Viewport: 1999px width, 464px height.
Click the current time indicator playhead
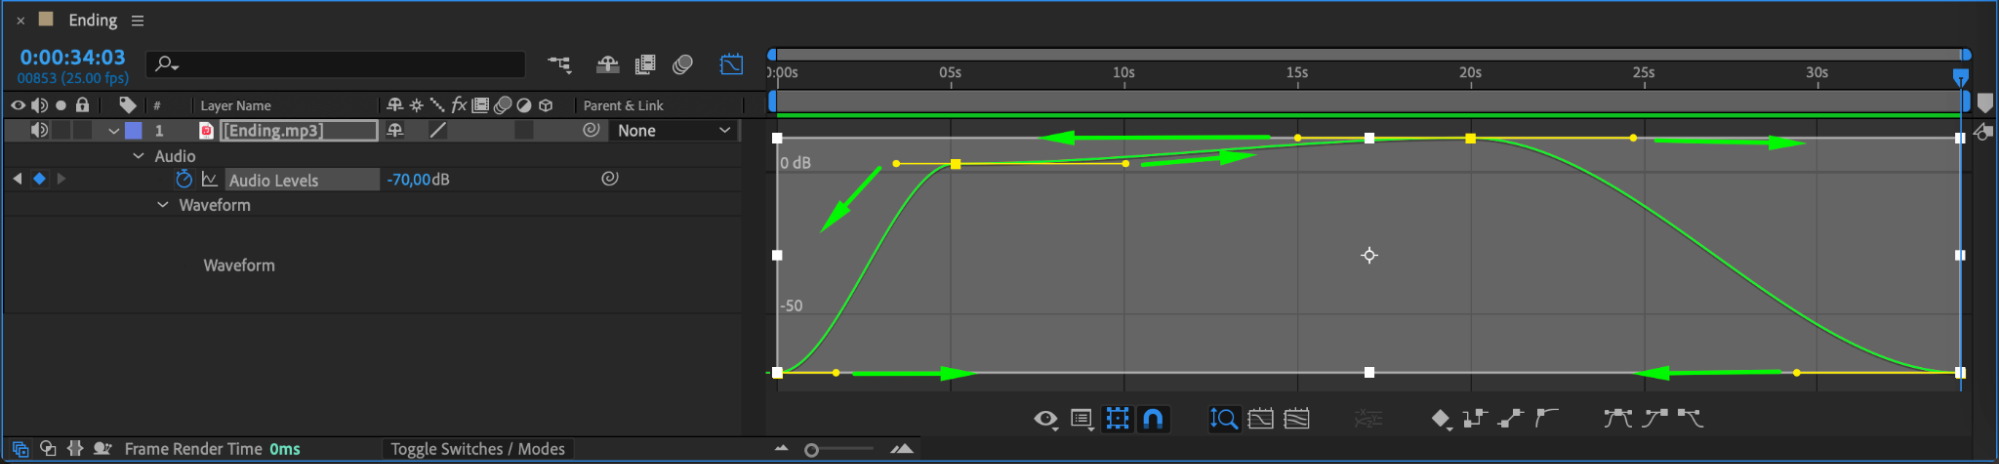[1960, 77]
